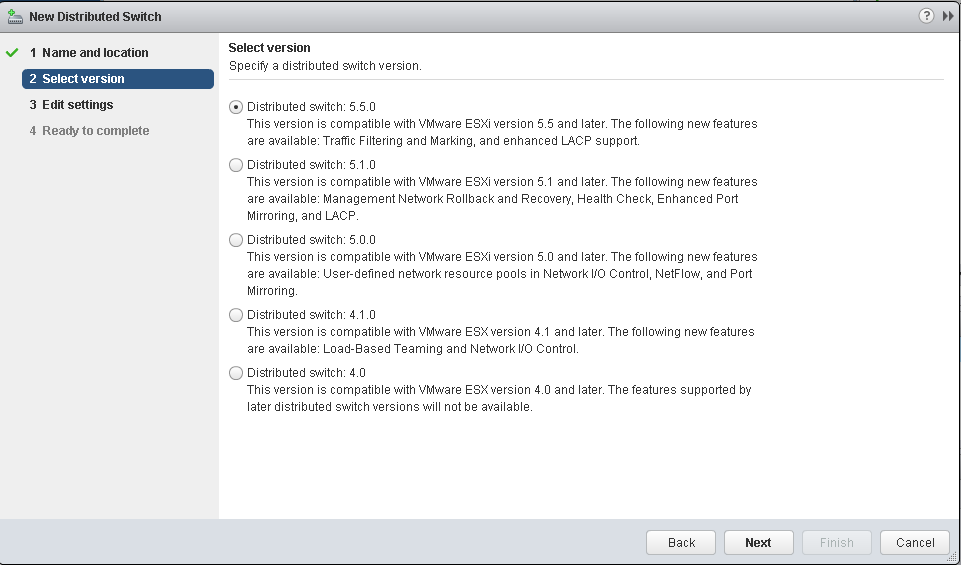
Task: Click the 'New Distributed Switch' window title
Action: 96,17
